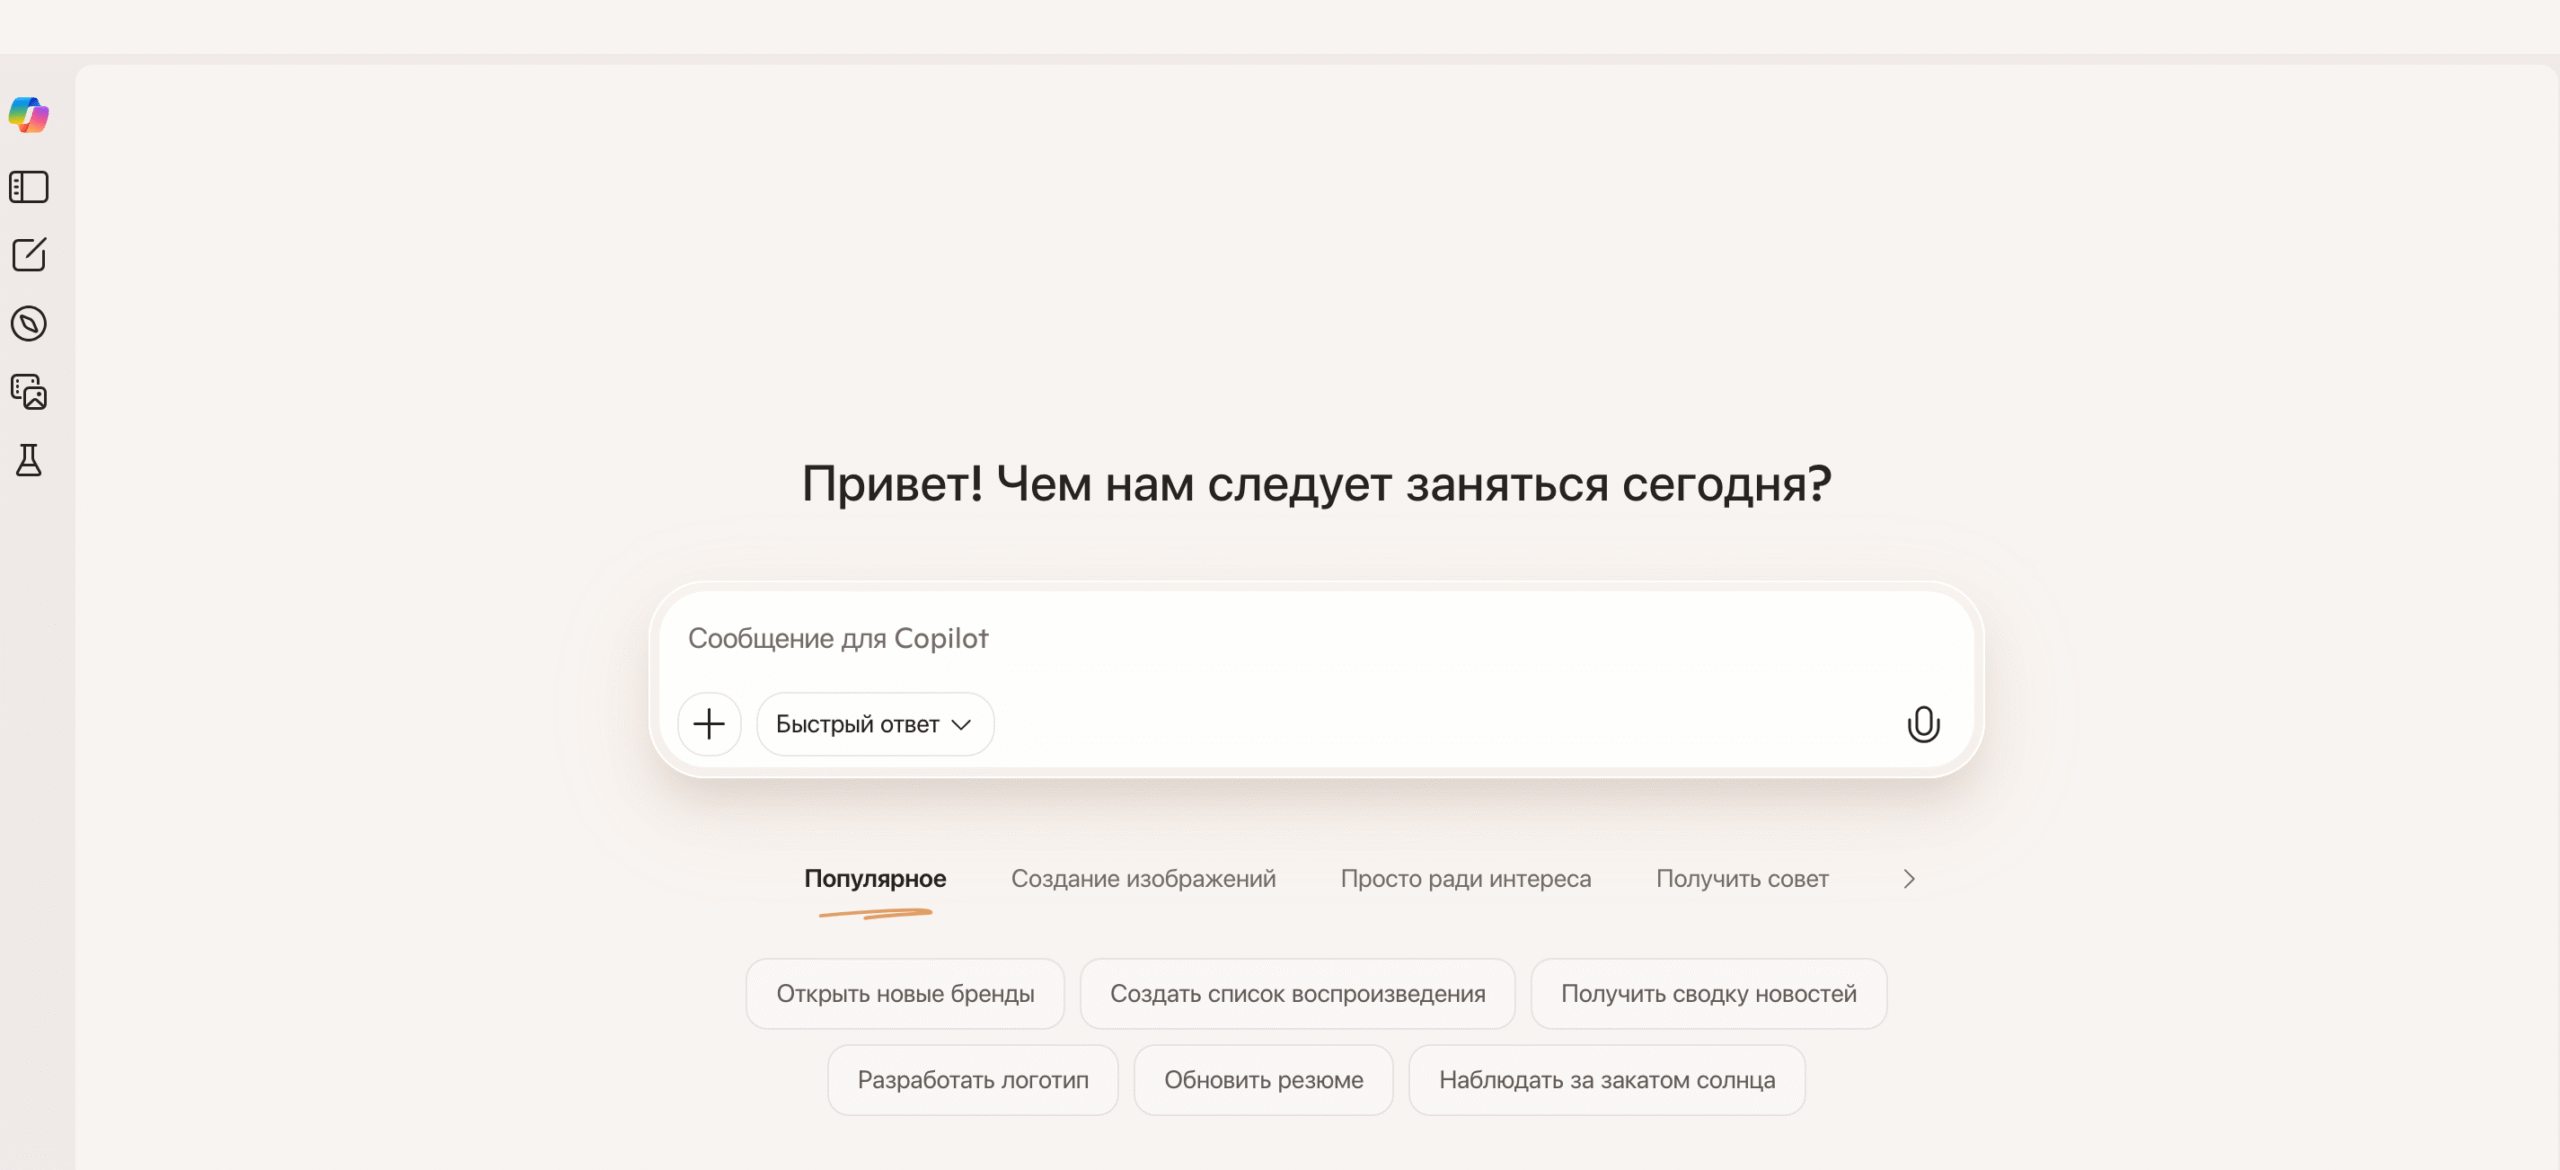This screenshot has width=2560, height=1170.
Task: Click the microphone voice input icon
Action: tap(1922, 724)
